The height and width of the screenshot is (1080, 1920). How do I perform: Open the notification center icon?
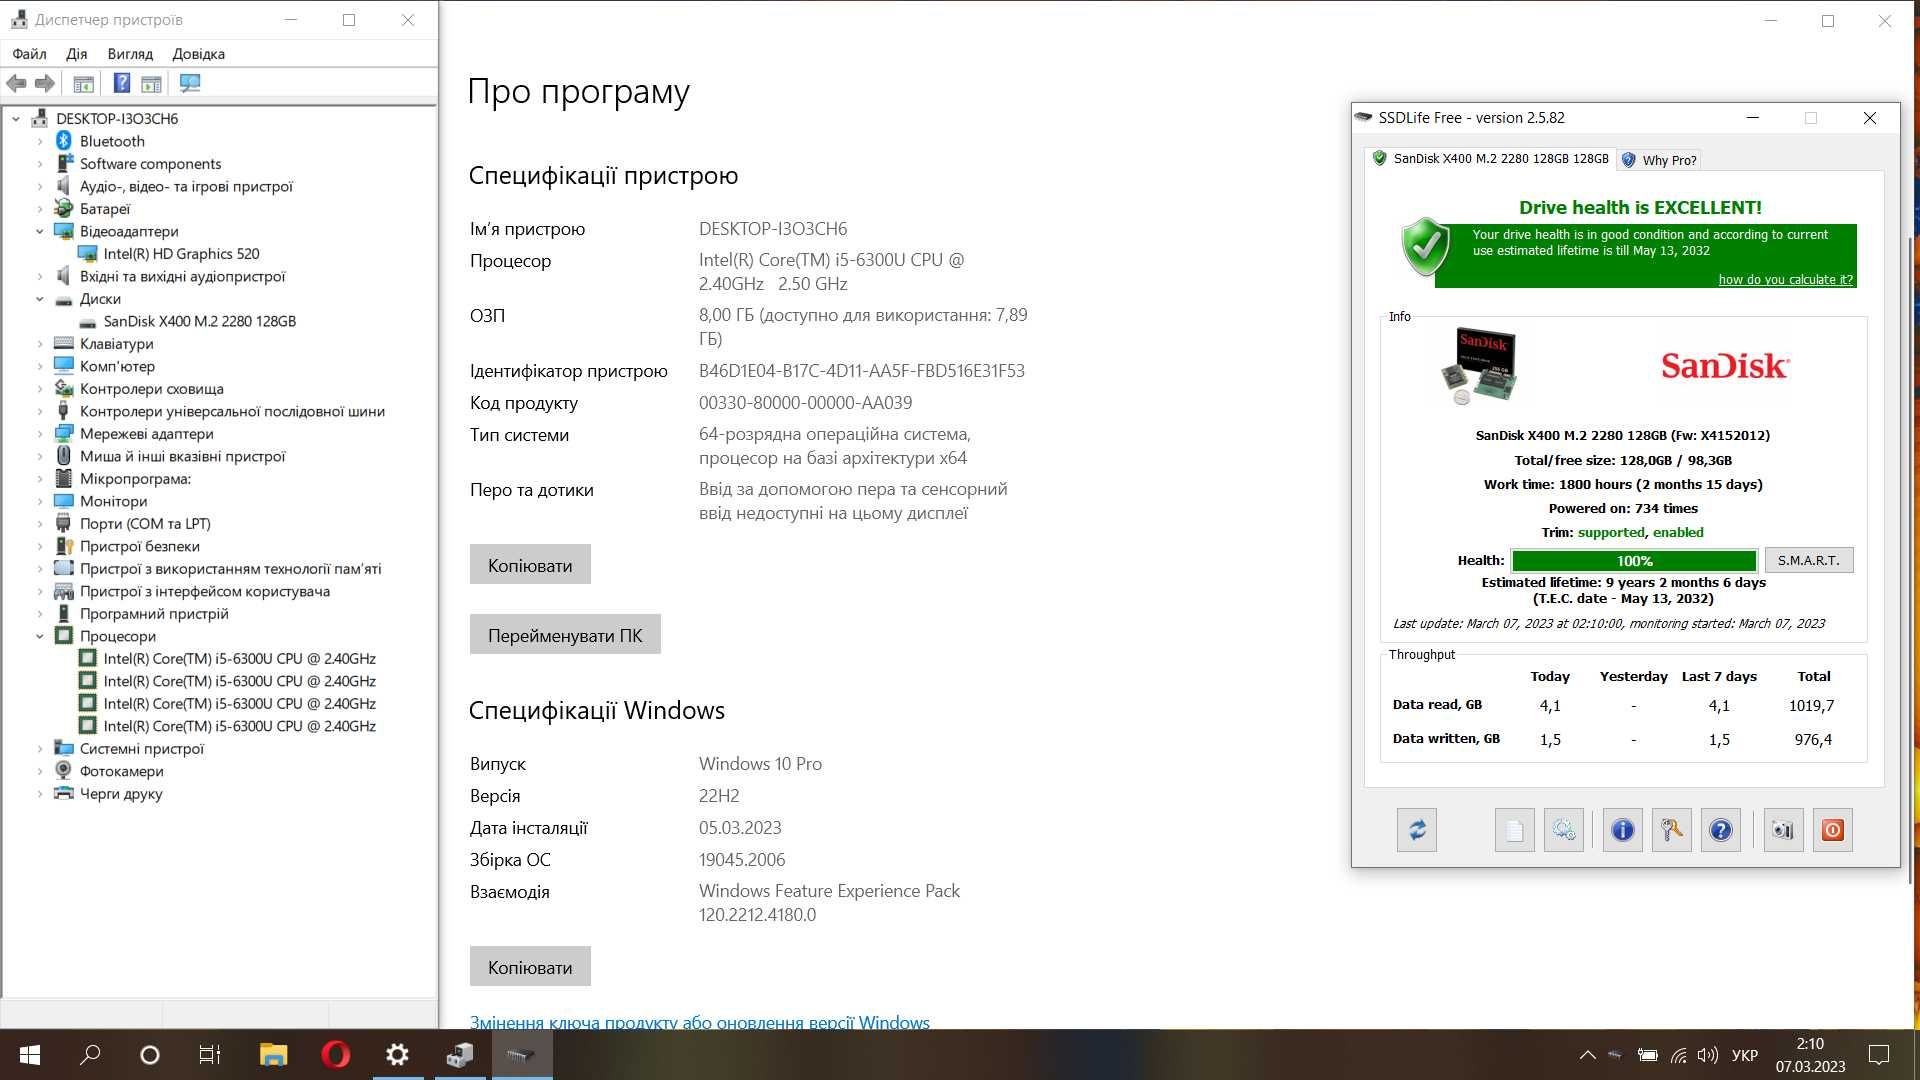pyautogui.click(x=1879, y=1055)
